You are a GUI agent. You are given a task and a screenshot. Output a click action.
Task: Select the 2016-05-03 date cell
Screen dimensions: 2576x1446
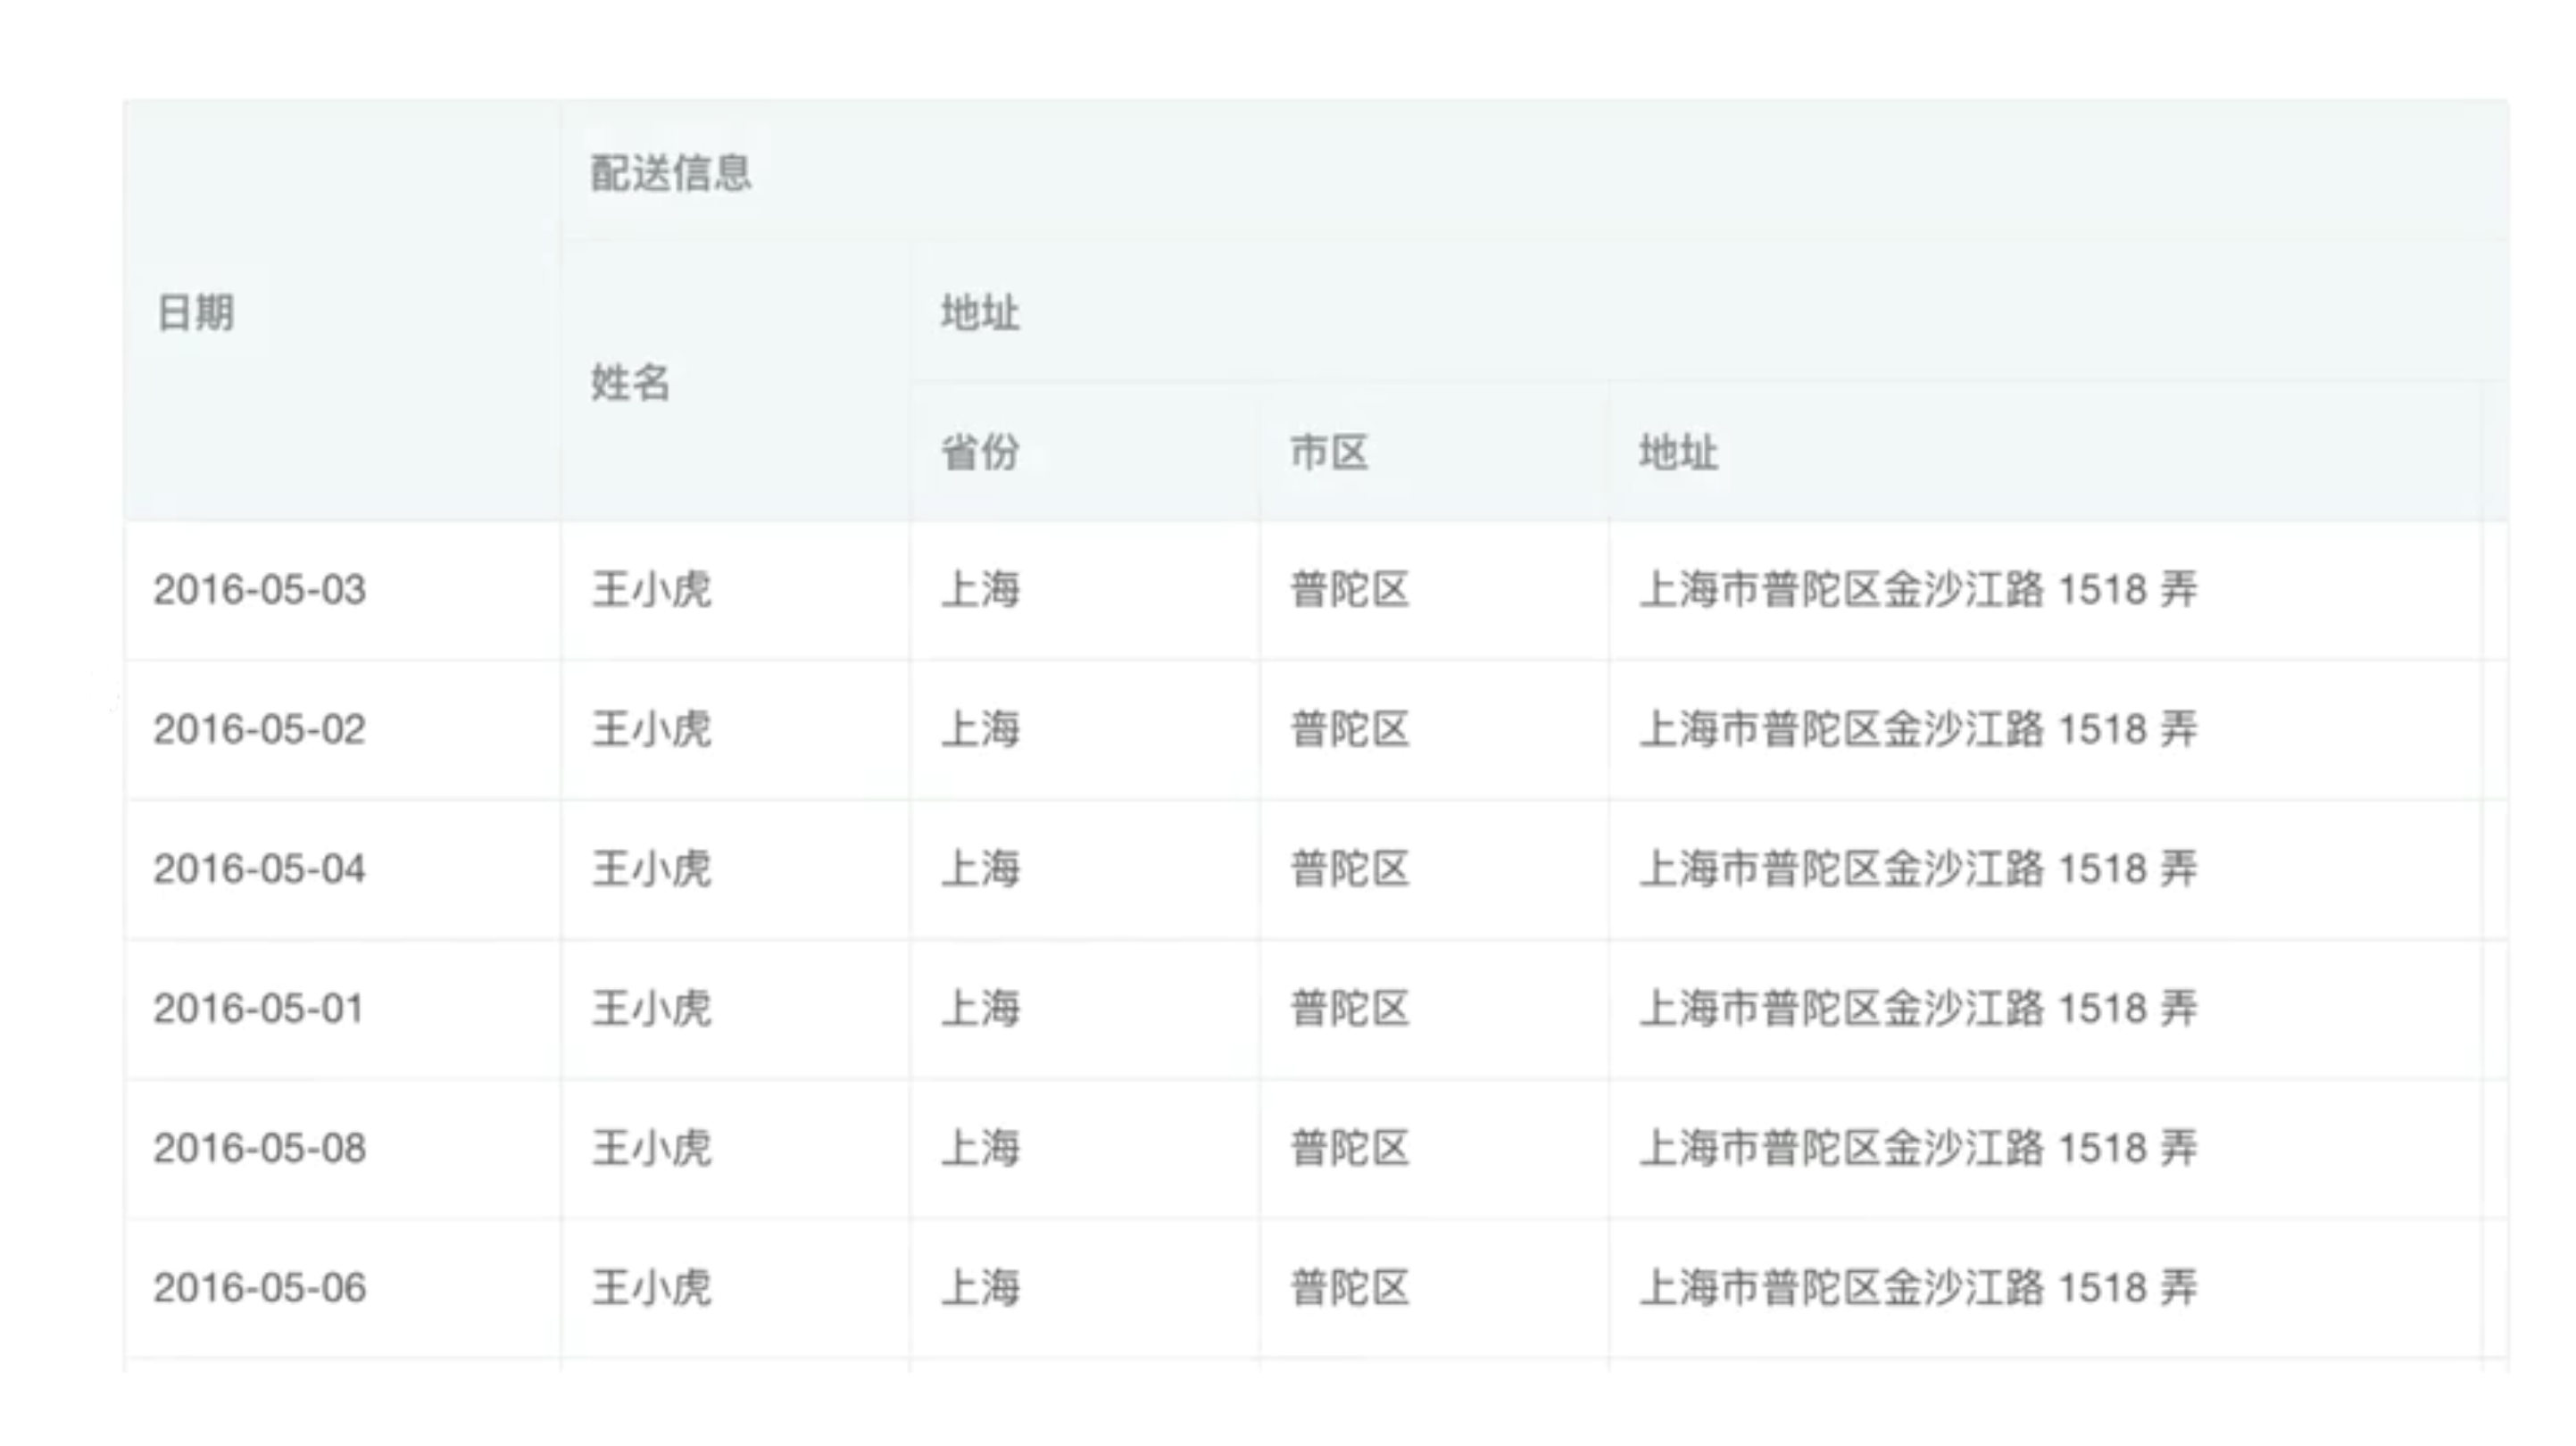(x=260, y=589)
